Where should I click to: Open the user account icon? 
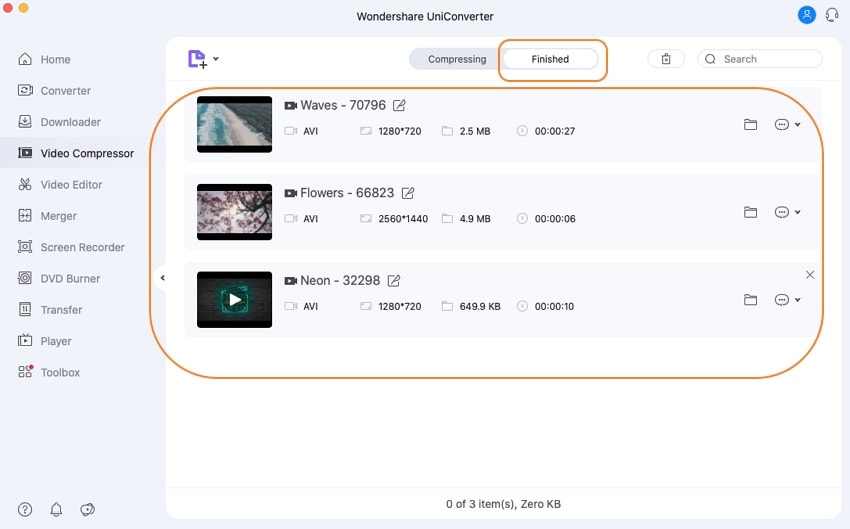pos(807,15)
